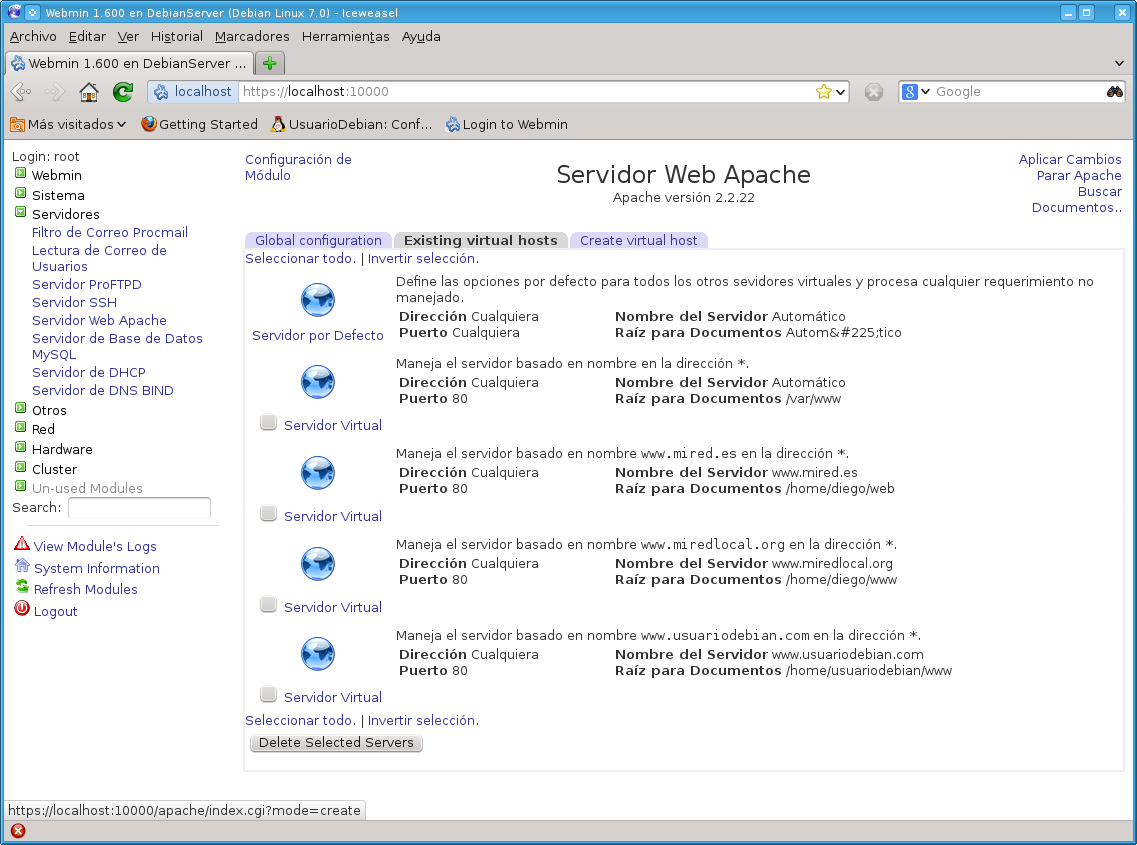Collapse the Servidores category
Screen dimensions: 1137x845
[x=20, y=212]
